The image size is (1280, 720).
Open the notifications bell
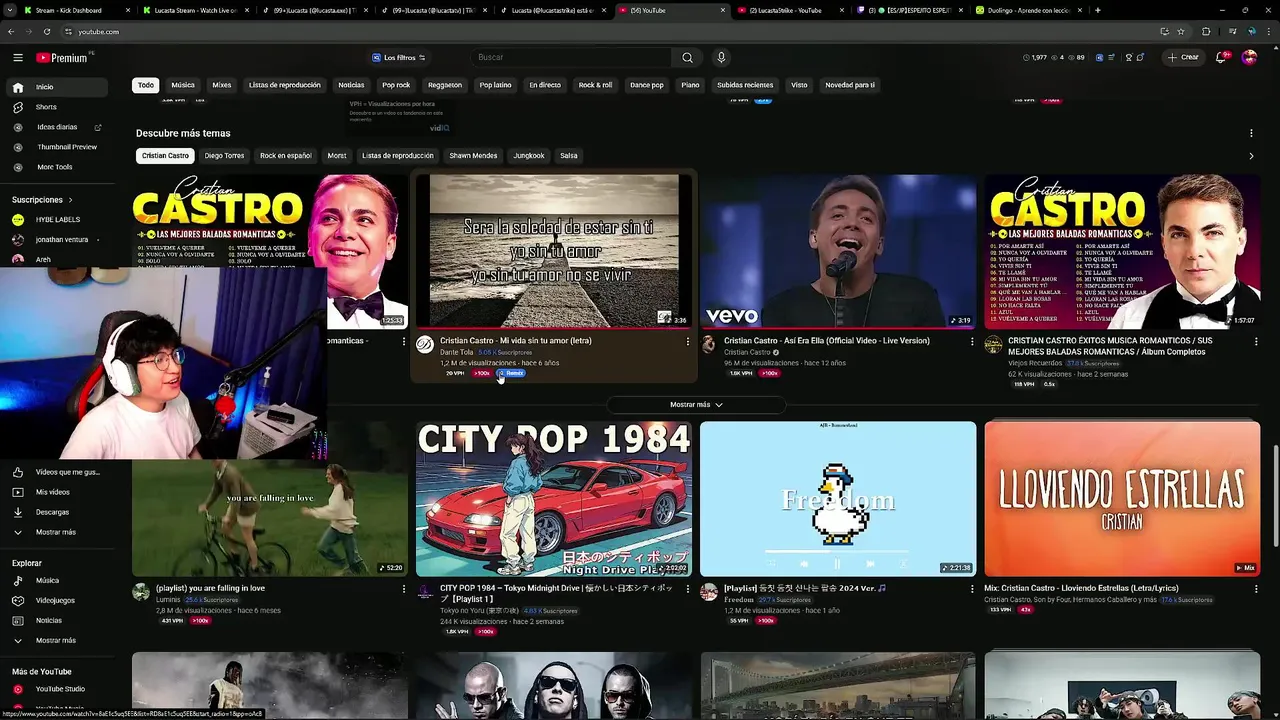point(1221,58)
